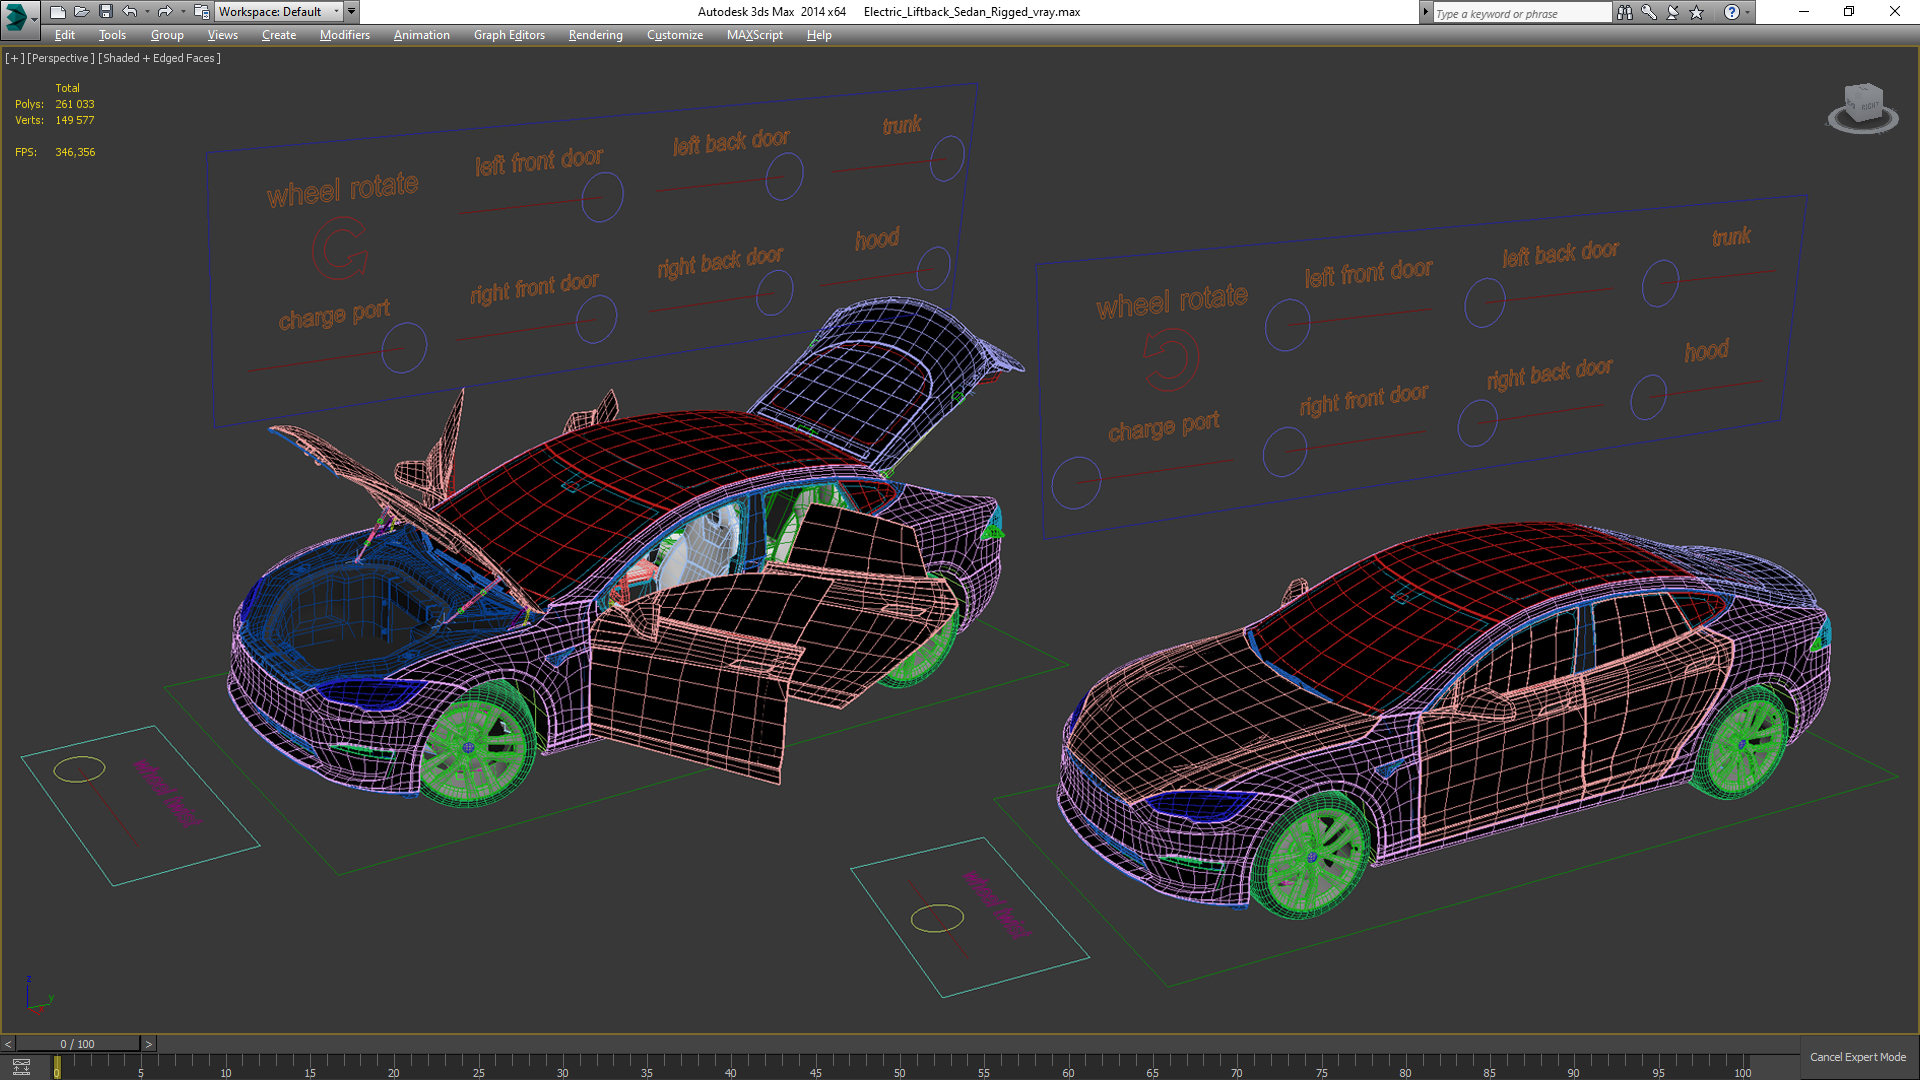Open the Customize menu
Screen dimensions: 1920x1080
(x=675, y=35)
